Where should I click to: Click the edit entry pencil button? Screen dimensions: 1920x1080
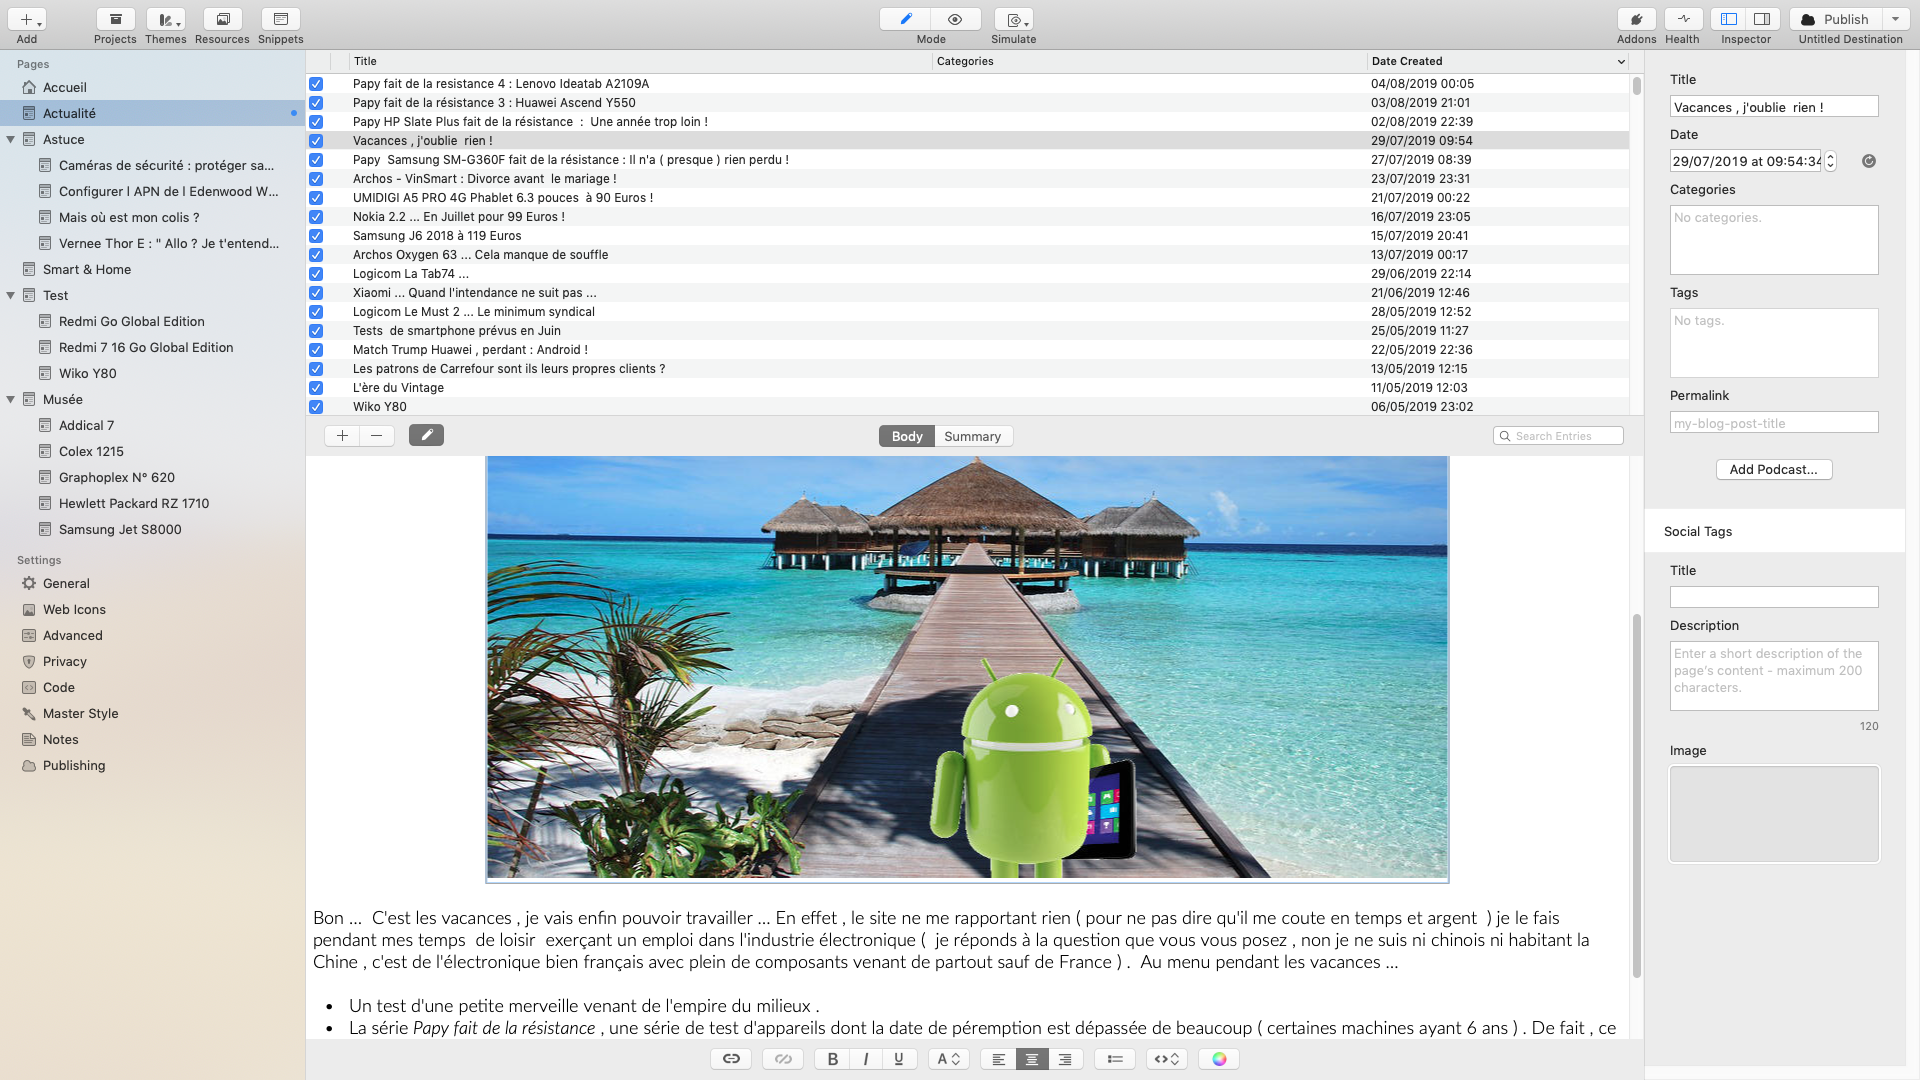[x=426, y=435]
